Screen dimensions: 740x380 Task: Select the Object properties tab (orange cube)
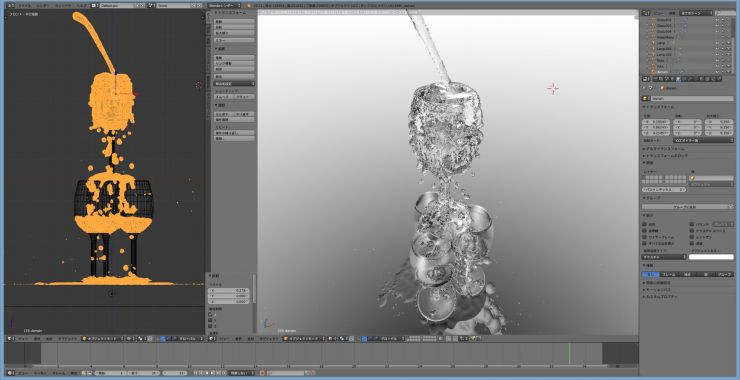point(679,79)
